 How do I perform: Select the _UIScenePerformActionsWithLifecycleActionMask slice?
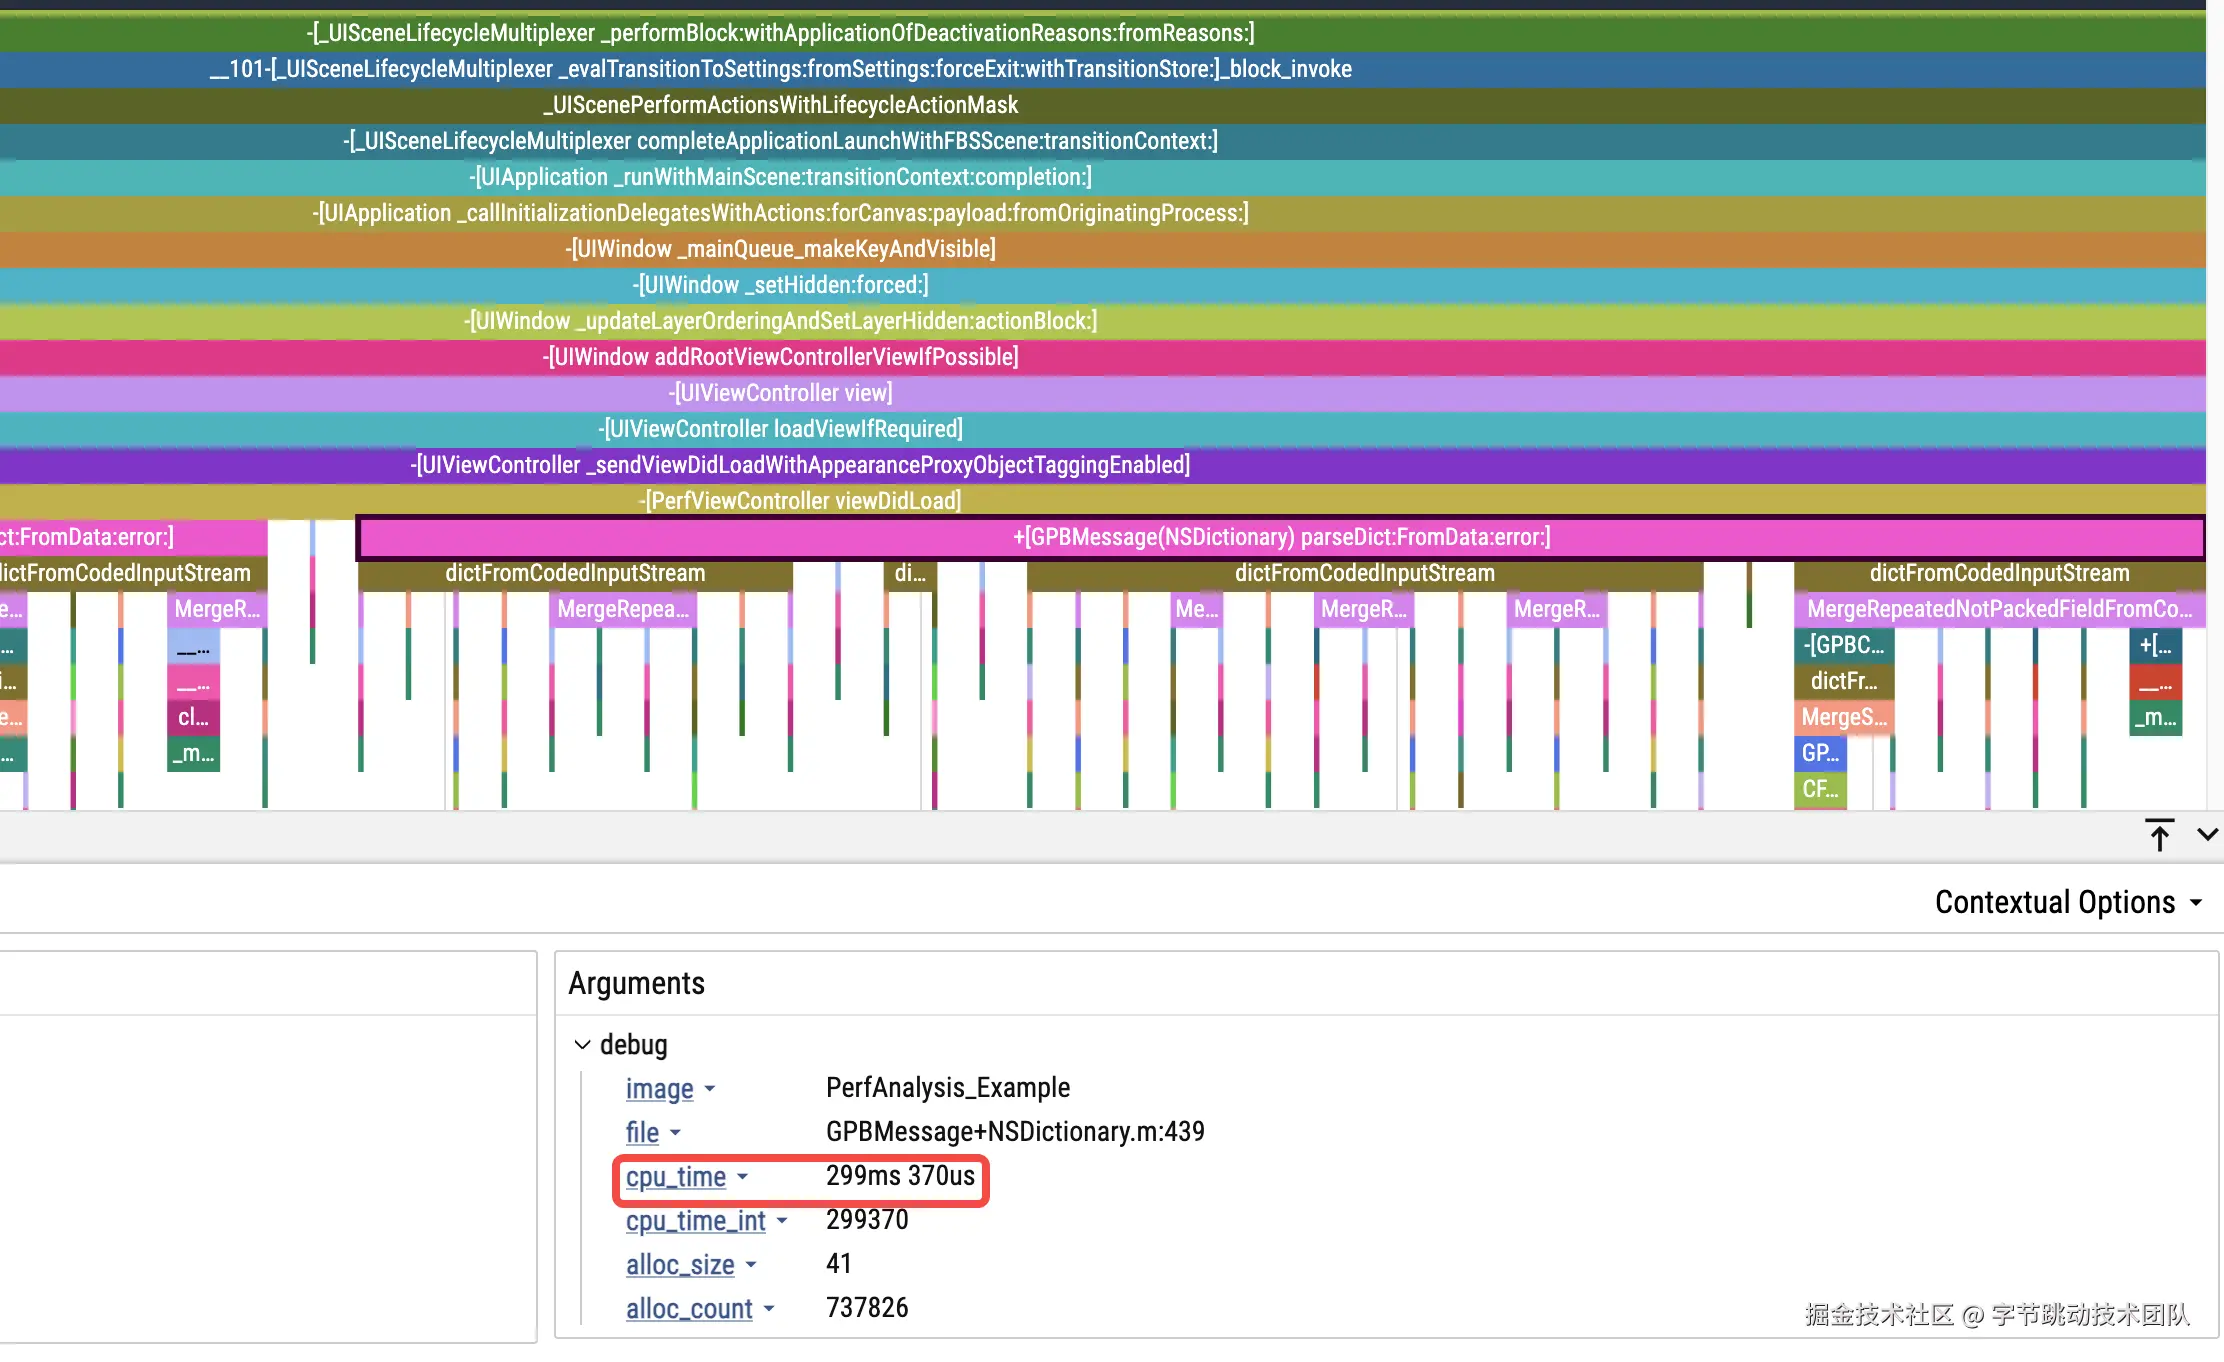pyautogui.click(x=780, y=105)
